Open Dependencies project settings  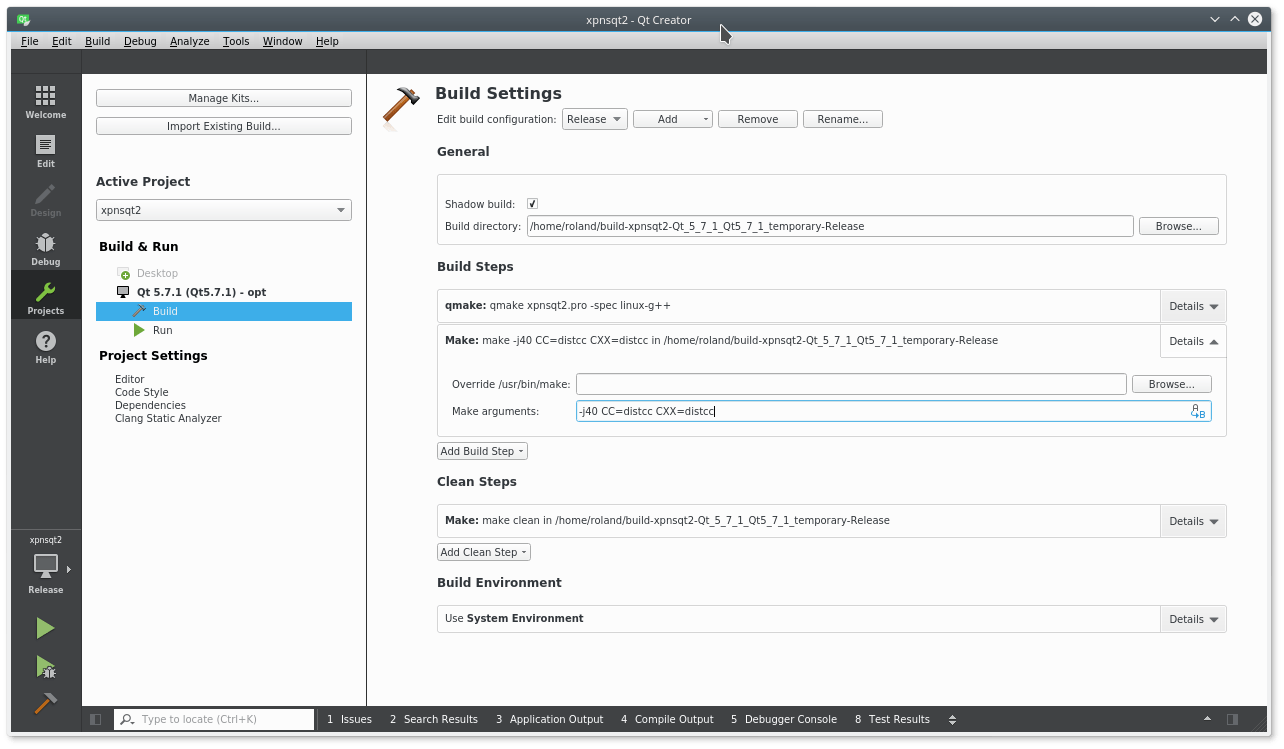[150, 405]
